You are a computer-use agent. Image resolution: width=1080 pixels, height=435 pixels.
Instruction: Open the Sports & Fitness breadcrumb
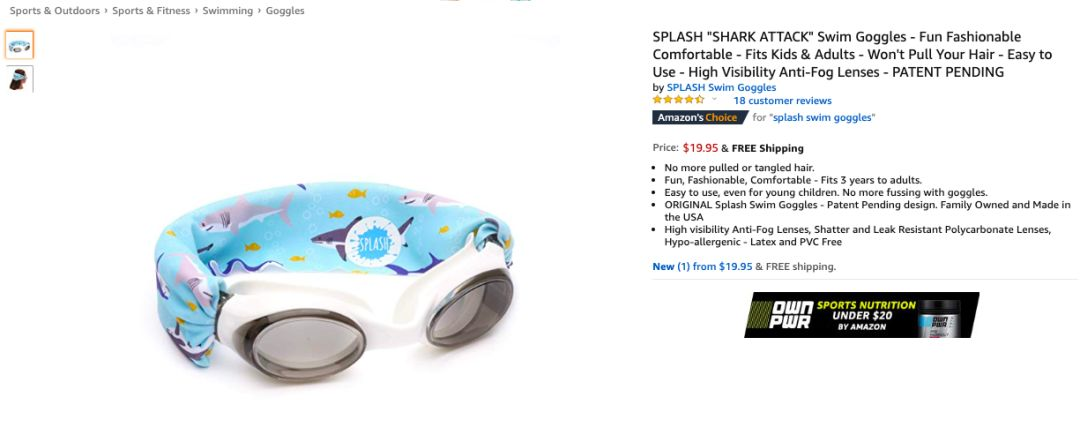[x=151, y=11]
